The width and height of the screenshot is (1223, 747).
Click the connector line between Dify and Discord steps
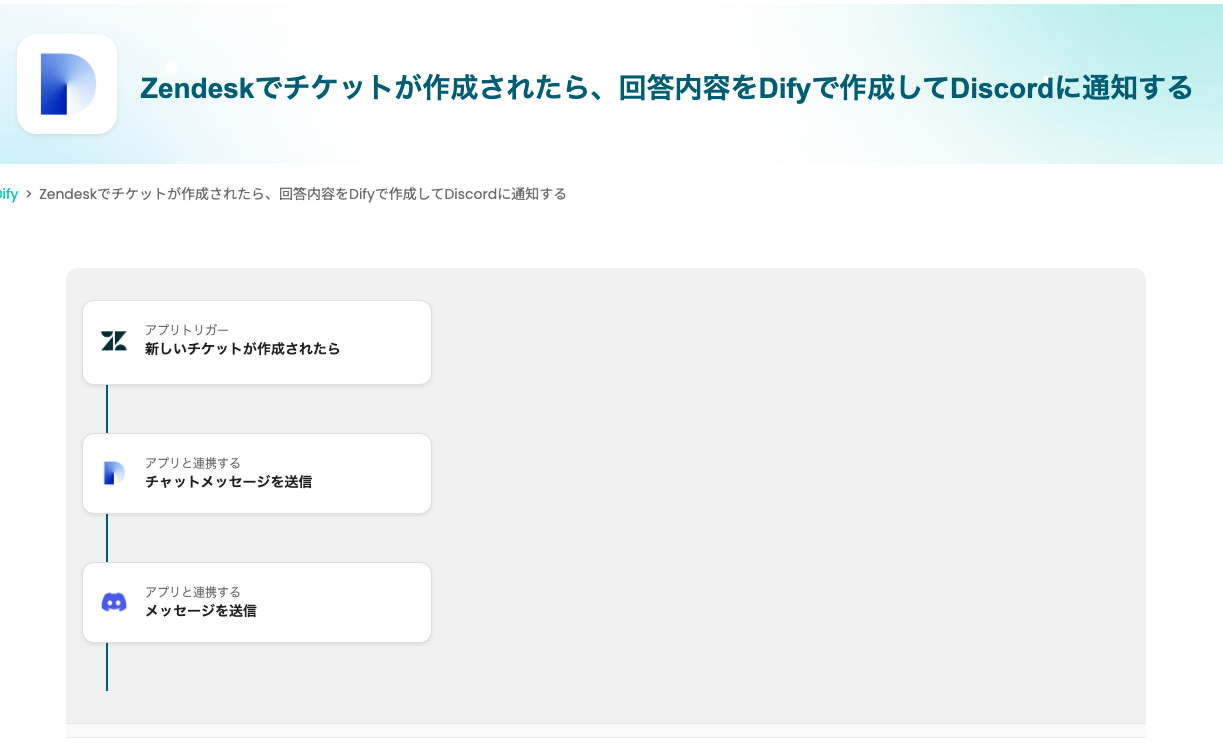click(x=107, y=538)
